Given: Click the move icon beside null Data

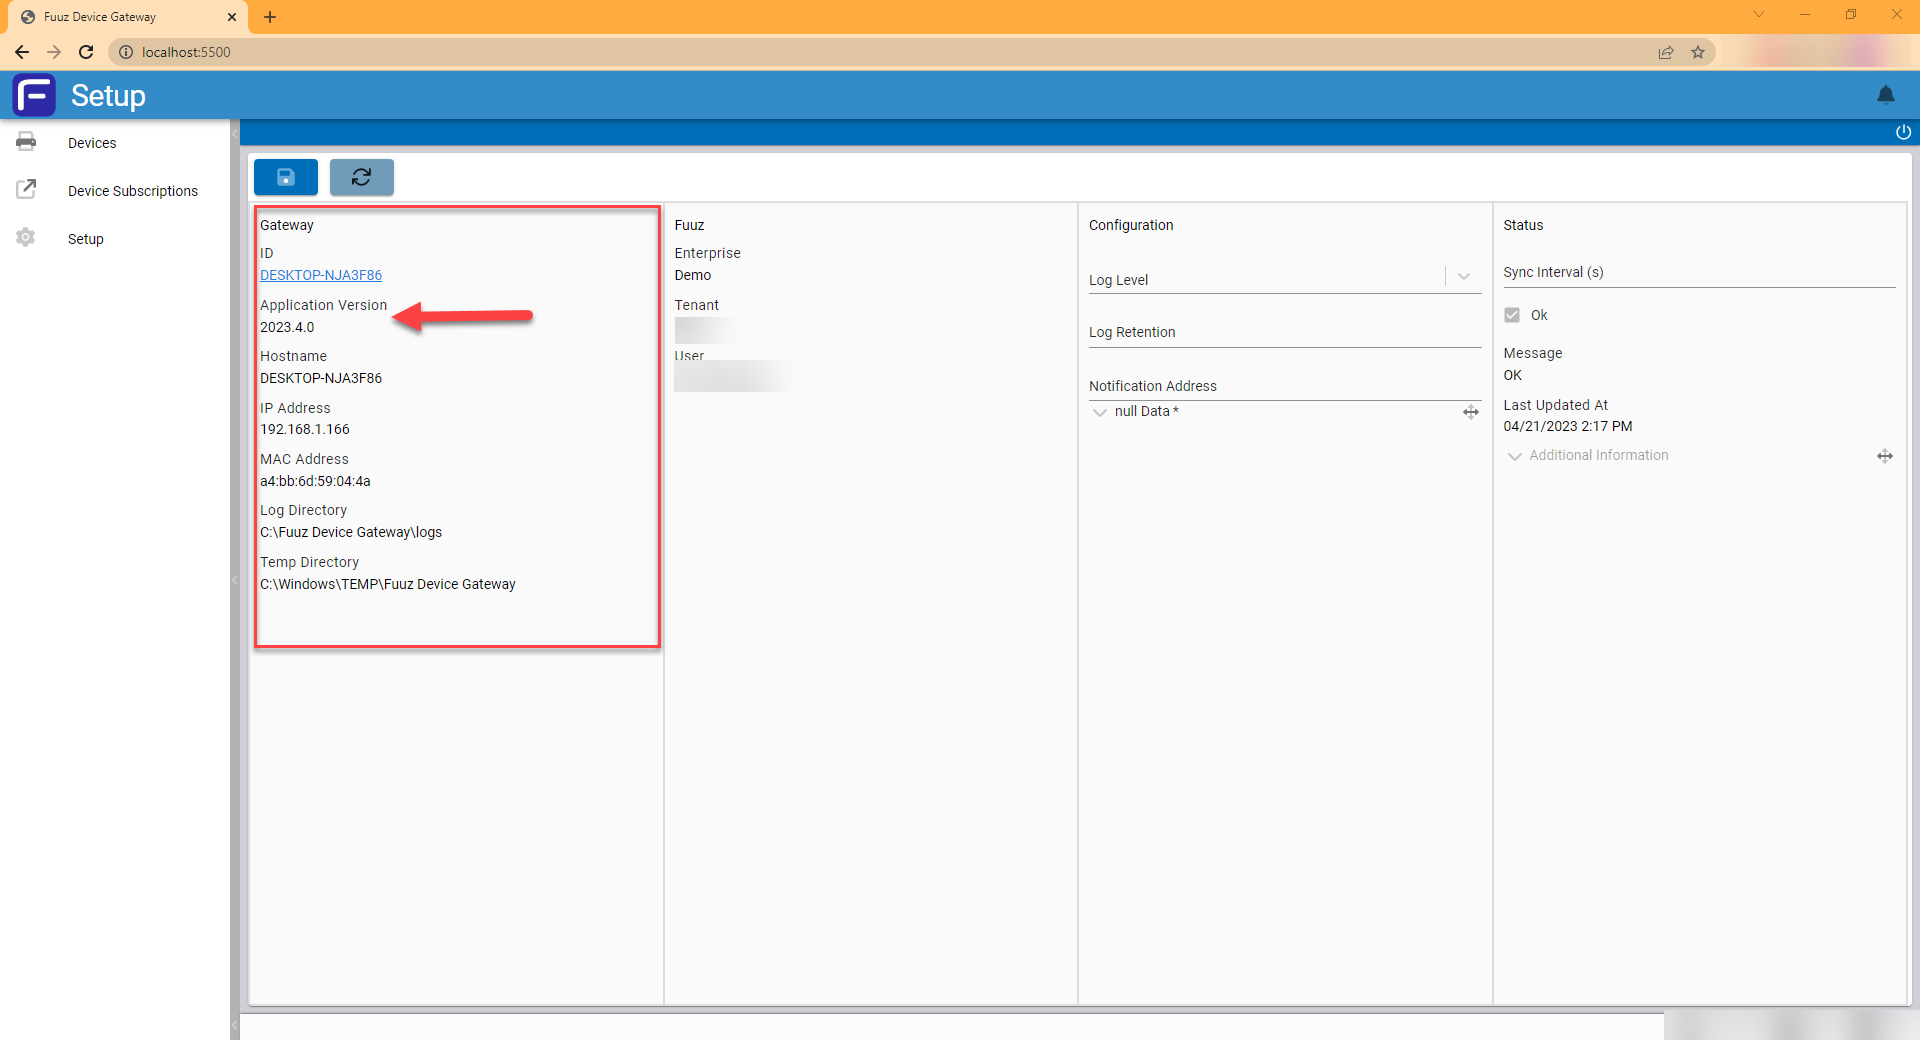Looking at the screenshot, I should (1470, 412).
